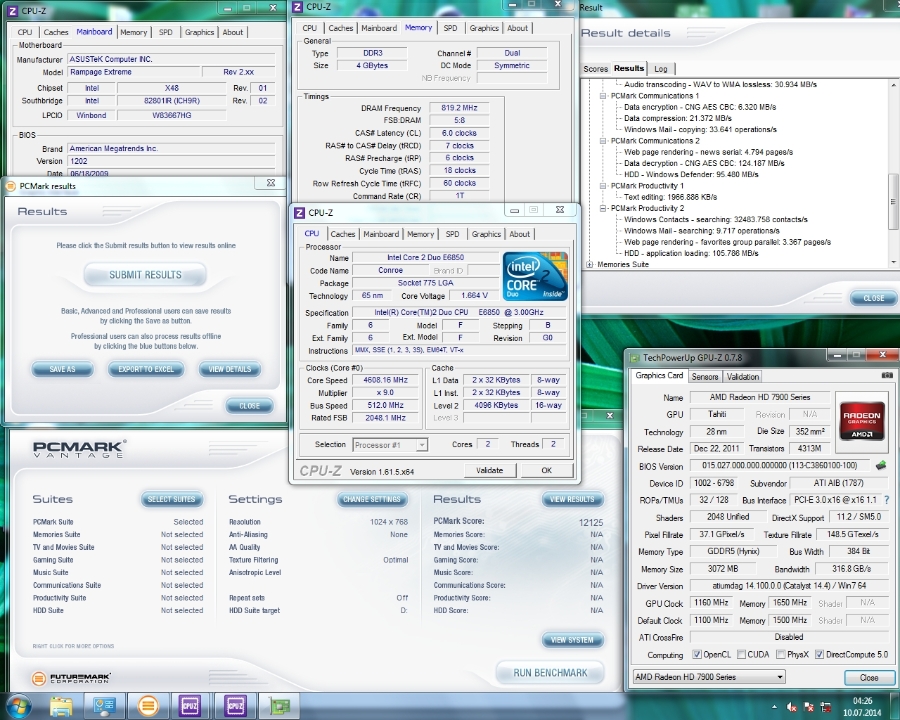Click OK in the front CPU-Z window
900x720 pixels.
pos(546,470)
